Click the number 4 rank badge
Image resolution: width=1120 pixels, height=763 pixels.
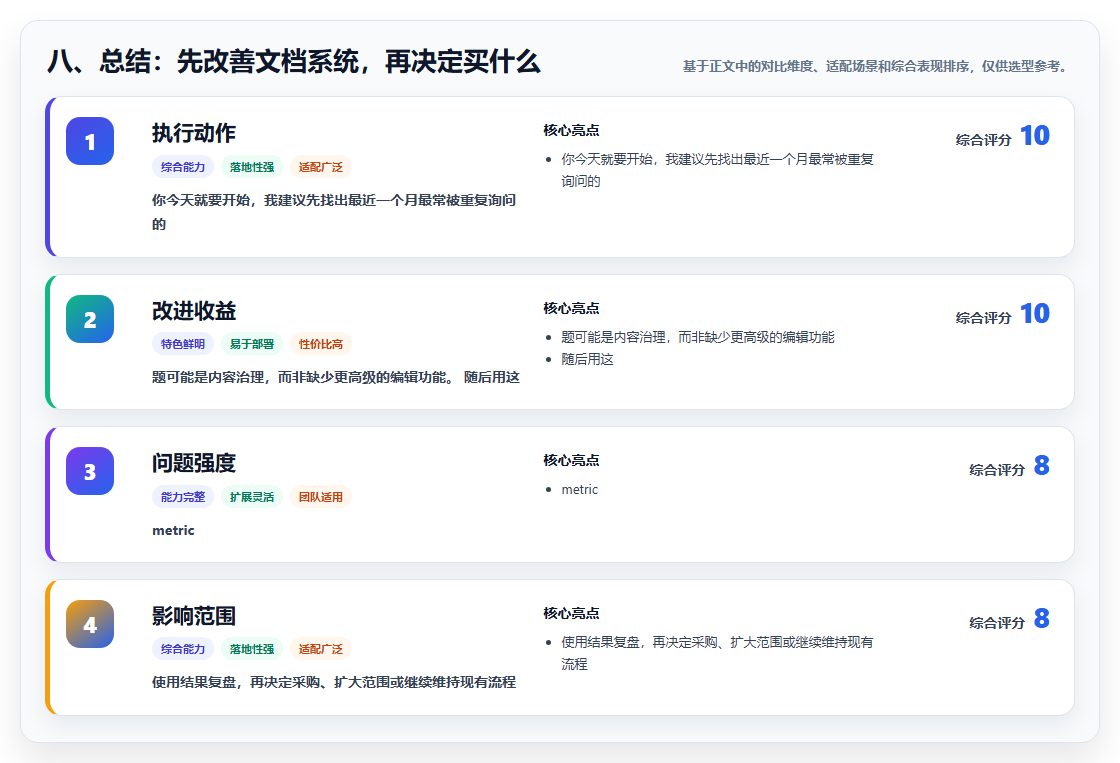point(90,624)
